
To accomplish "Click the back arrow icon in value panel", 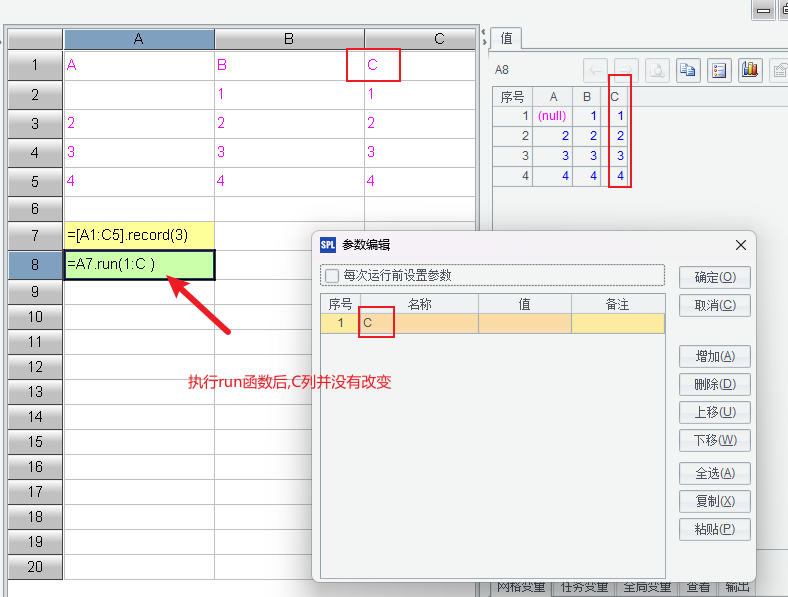I will tap(596, 70).
